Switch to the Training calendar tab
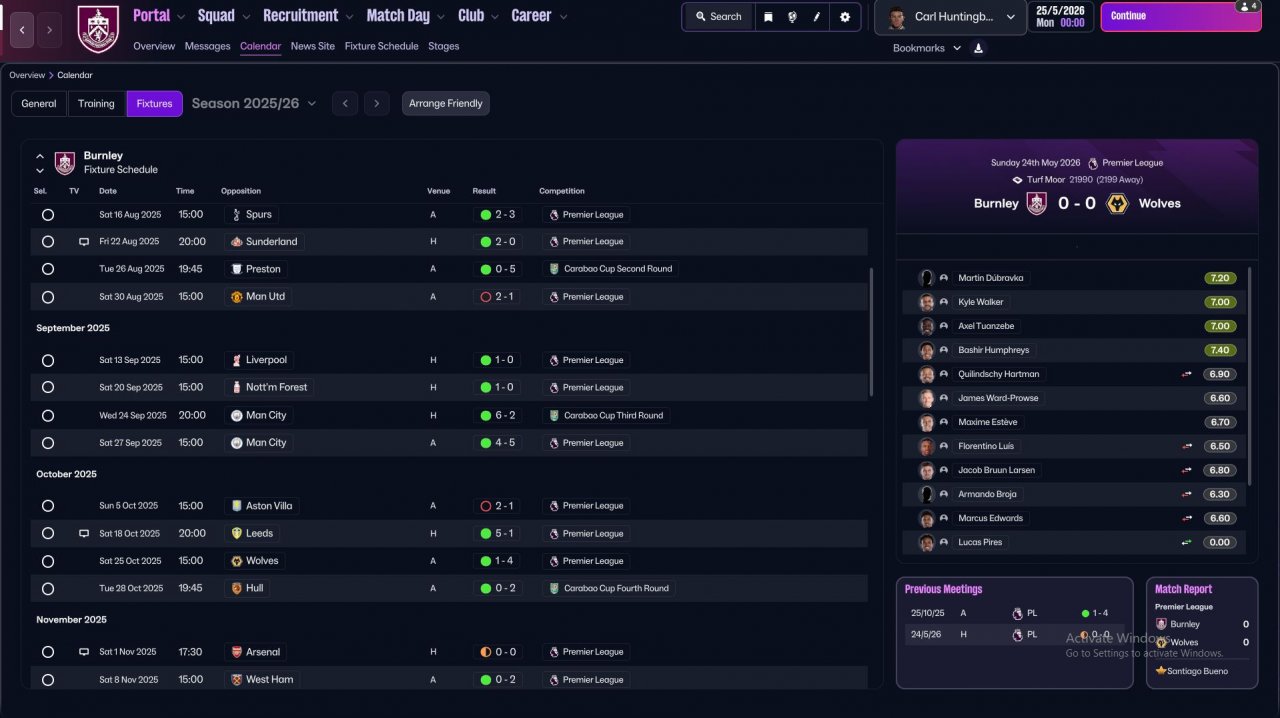The width and height of the screenshot is (1280, 718). coord(96,104)
